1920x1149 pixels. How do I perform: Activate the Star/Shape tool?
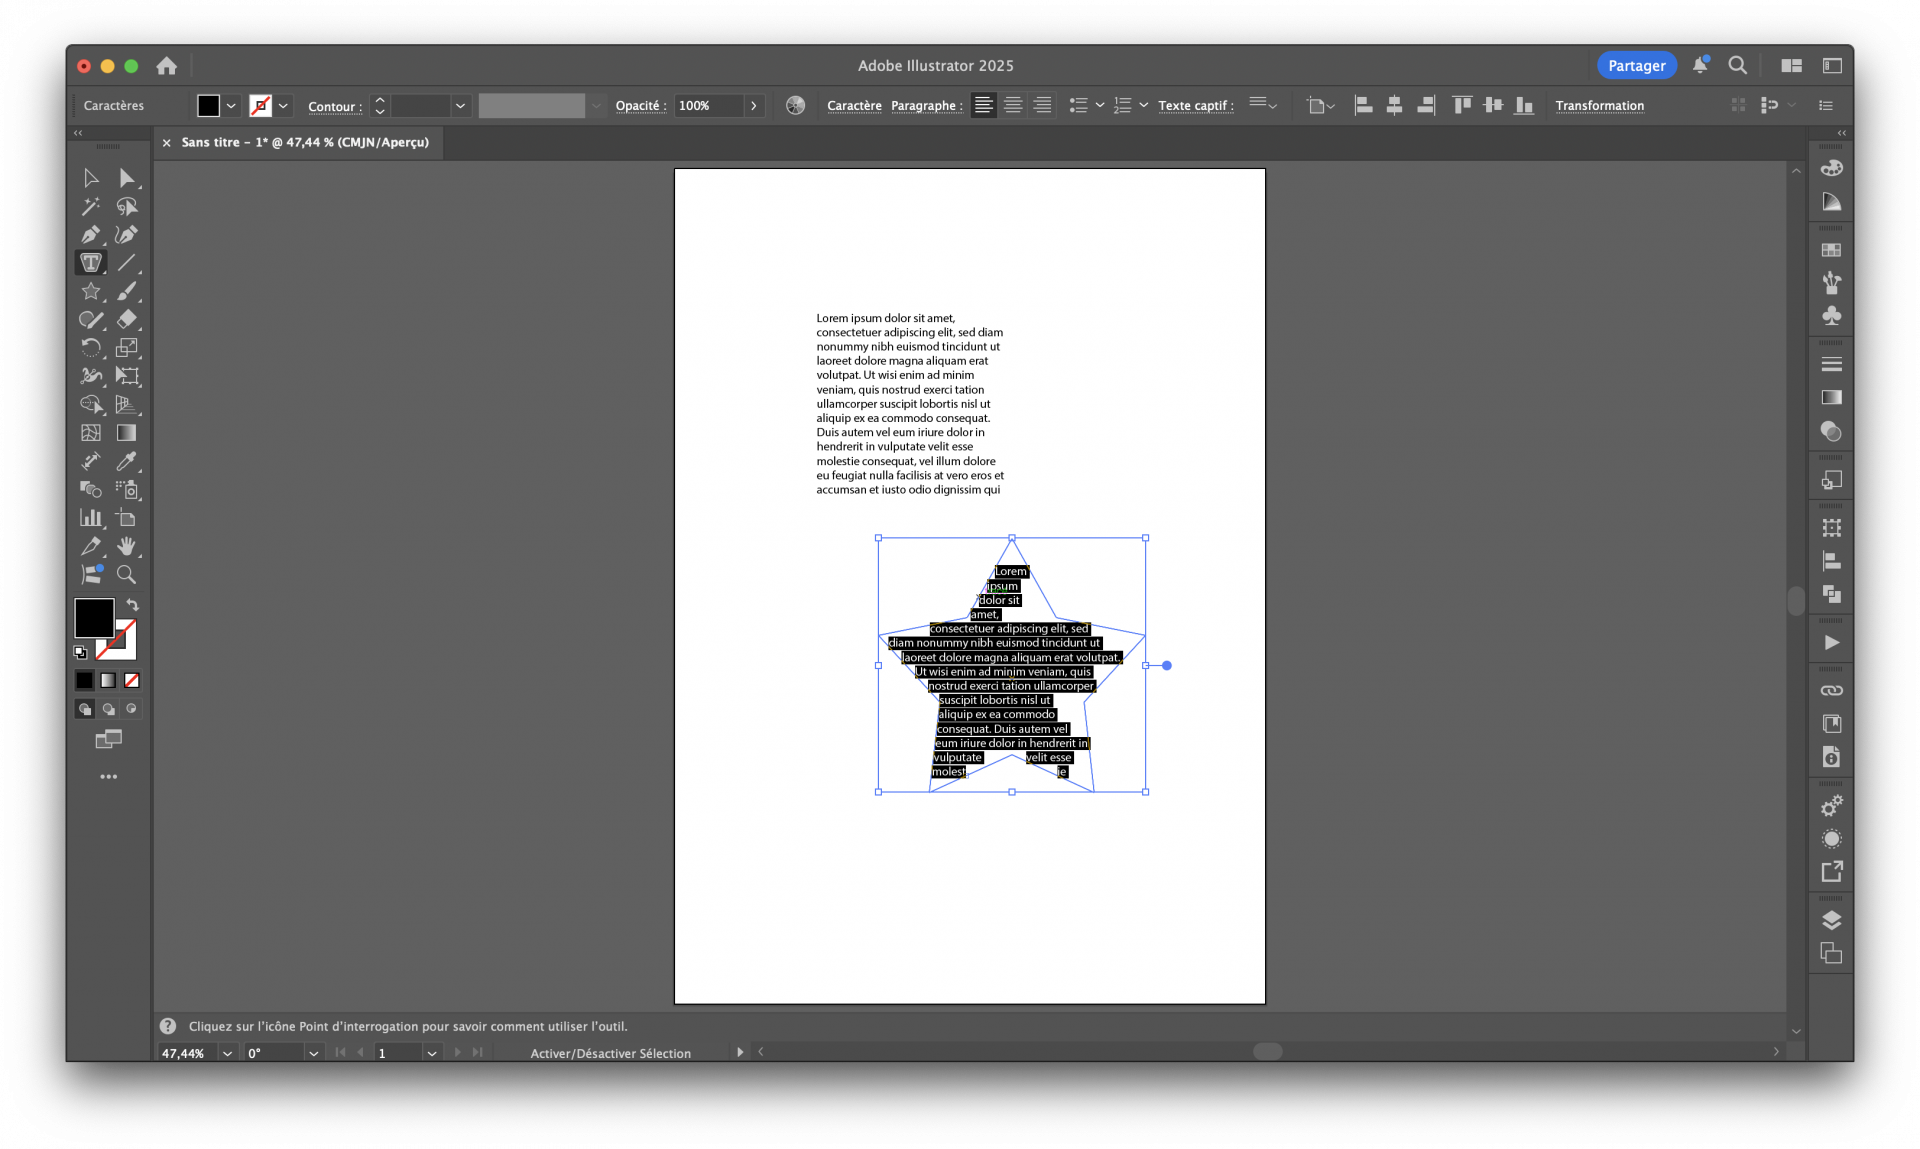(91, 291)
